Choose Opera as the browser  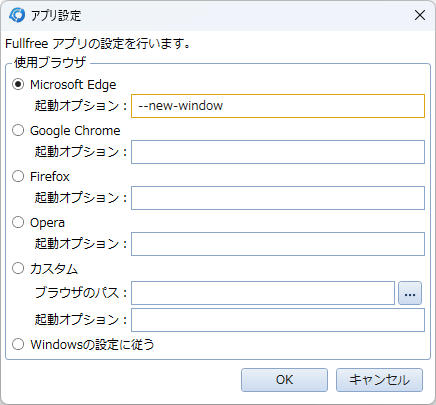[x=18, y=222]
